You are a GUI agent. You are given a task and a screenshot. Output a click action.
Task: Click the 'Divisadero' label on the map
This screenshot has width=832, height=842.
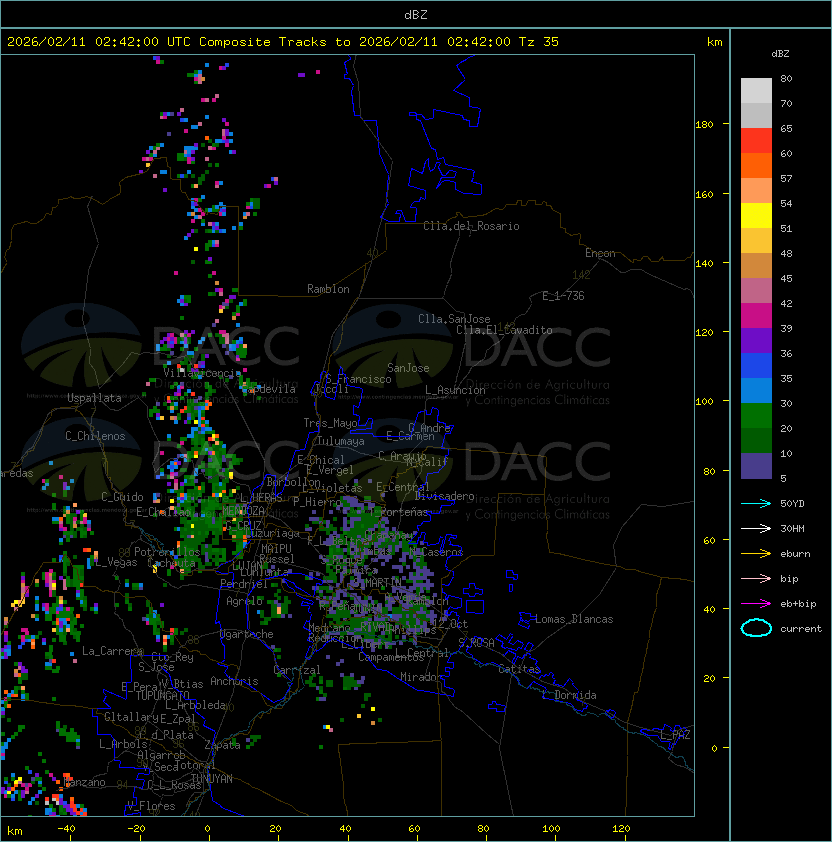point(444,496)
